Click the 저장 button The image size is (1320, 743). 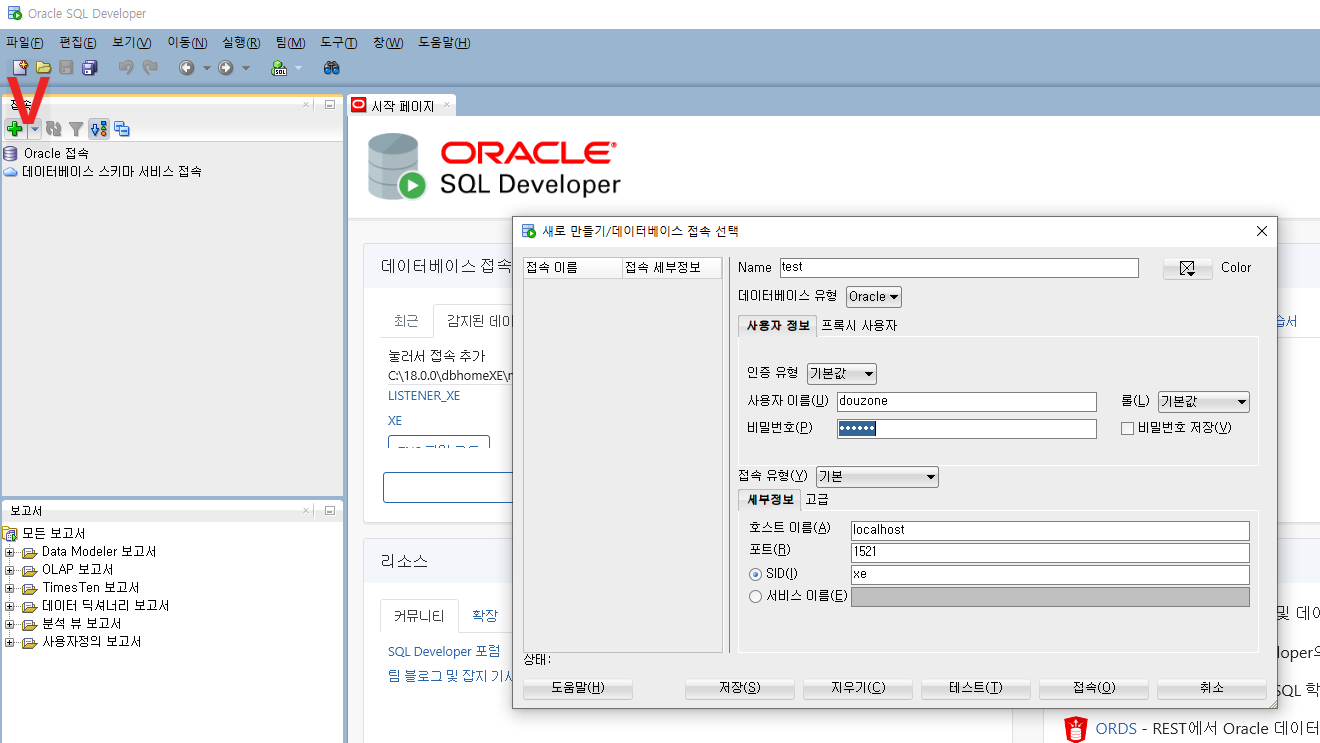[x=740, y=688]
